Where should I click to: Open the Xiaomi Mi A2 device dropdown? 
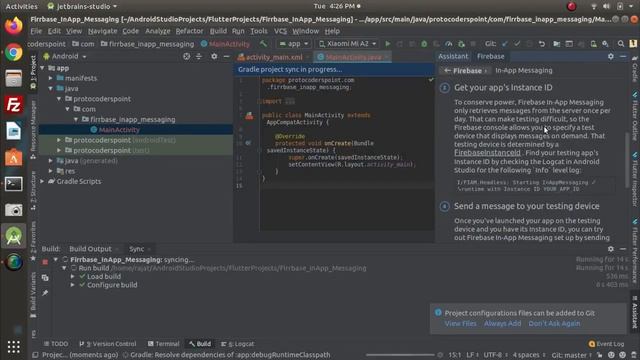347,44
